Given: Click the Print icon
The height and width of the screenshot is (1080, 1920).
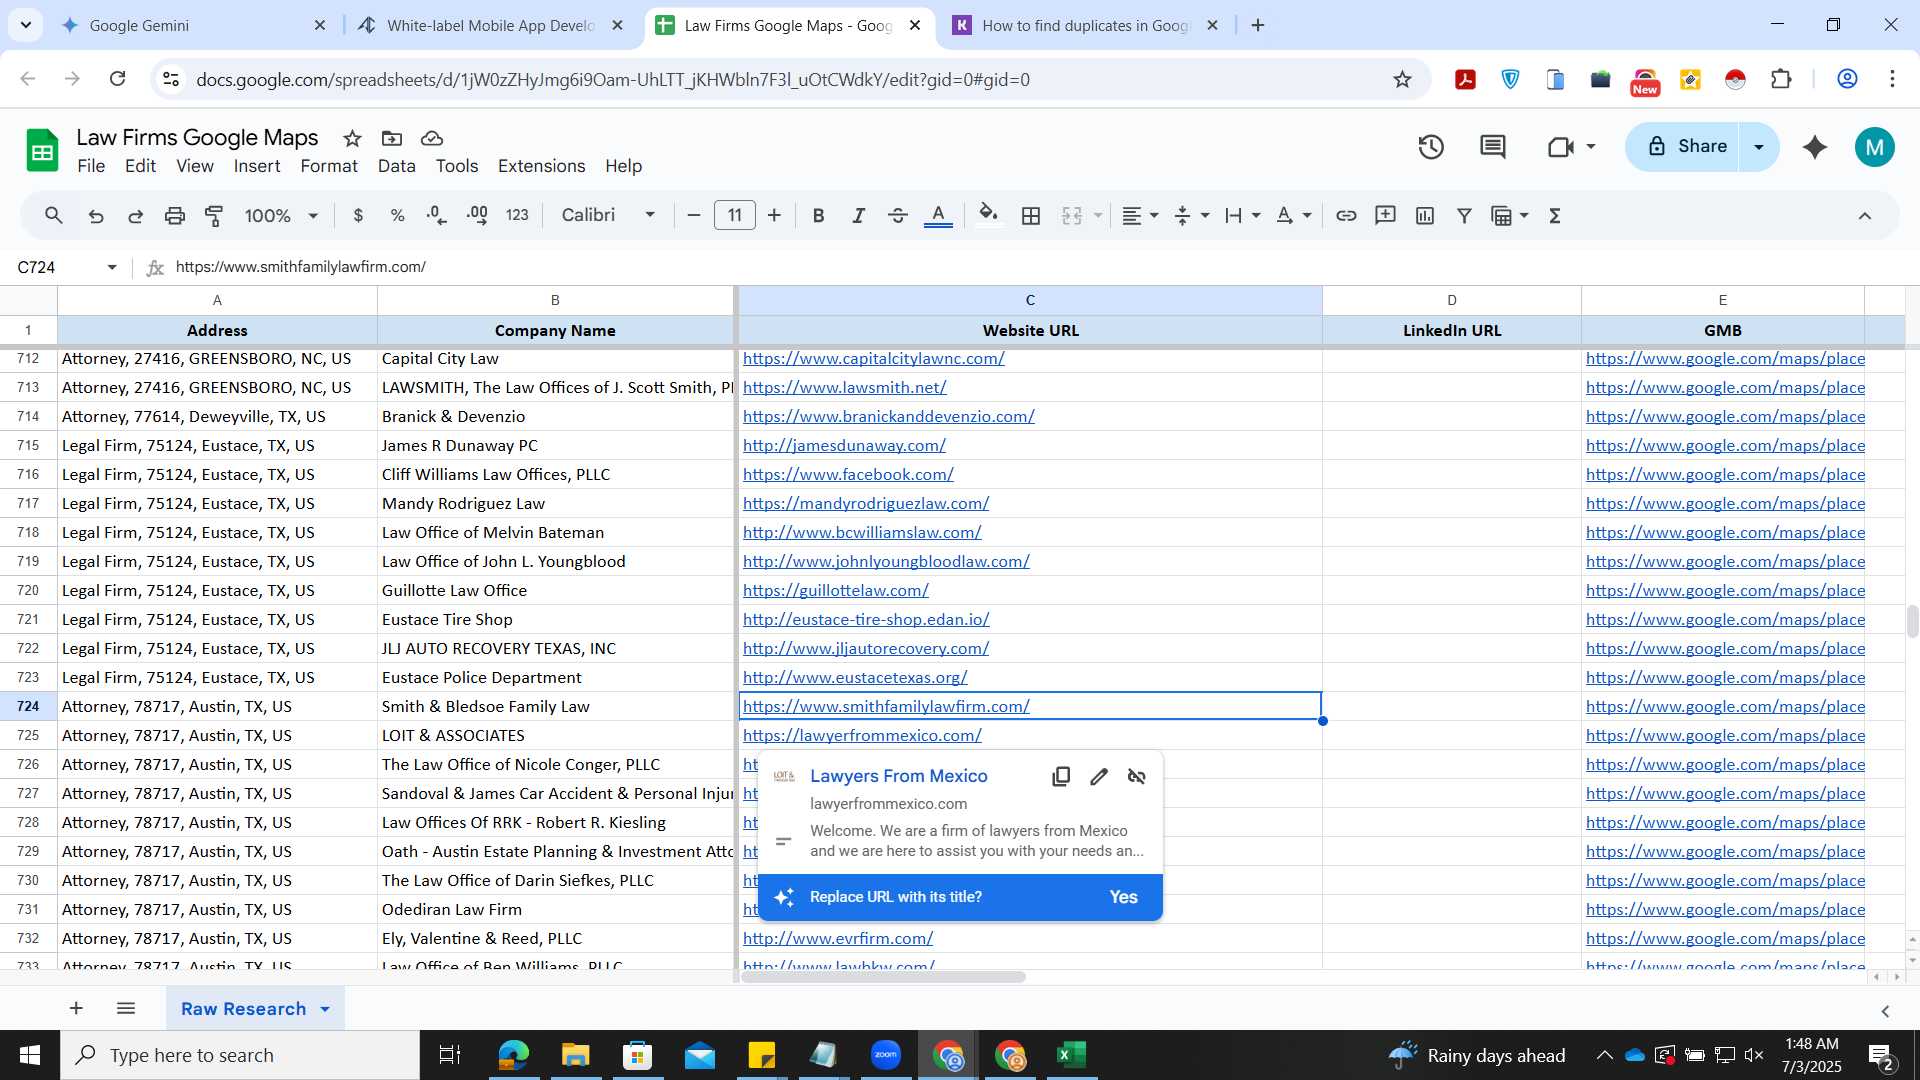Looking at the screenshot, I should tap(175, 215).
